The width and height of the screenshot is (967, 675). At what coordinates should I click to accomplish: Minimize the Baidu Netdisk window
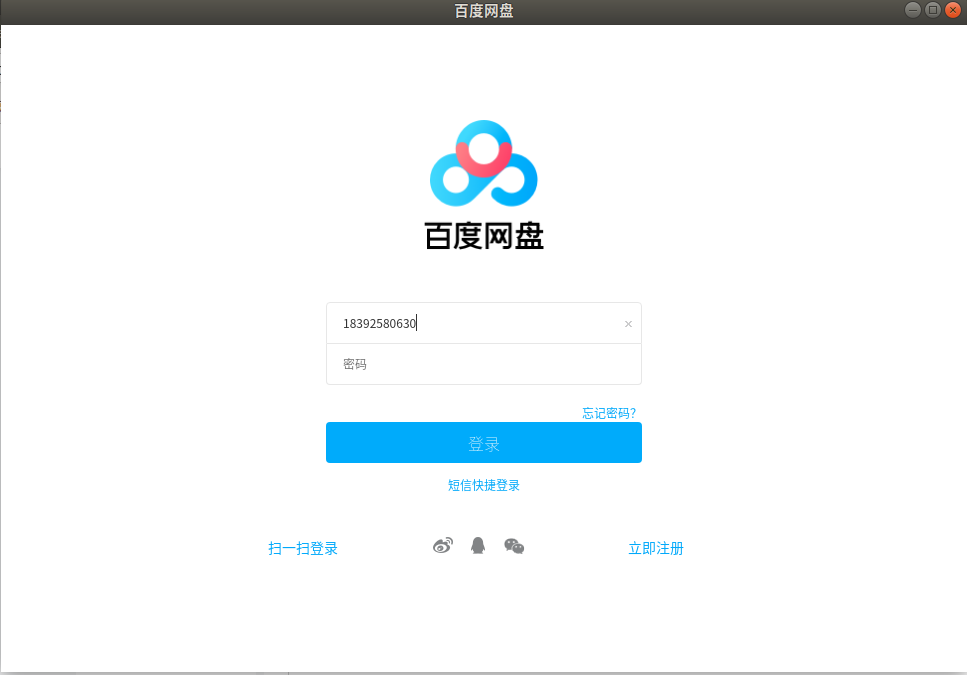click(913, 9)
